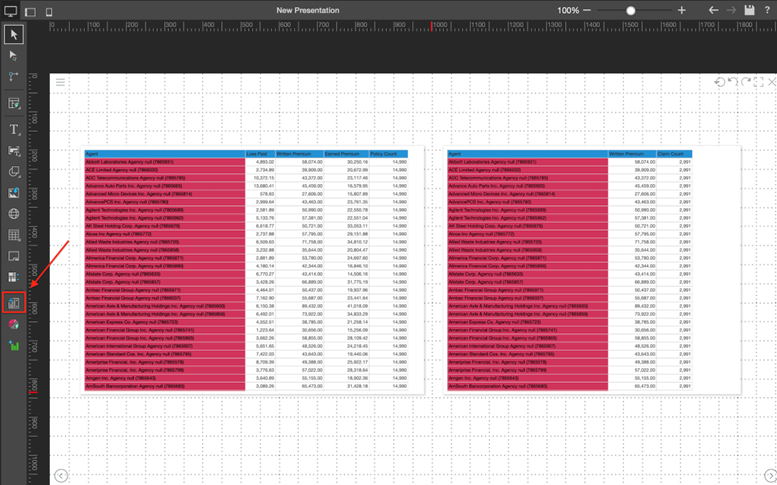The height and width of the screenshot is (485, 777).
Task: Click the Written Premium header beside Loss Paid
Action: [299, 154]
